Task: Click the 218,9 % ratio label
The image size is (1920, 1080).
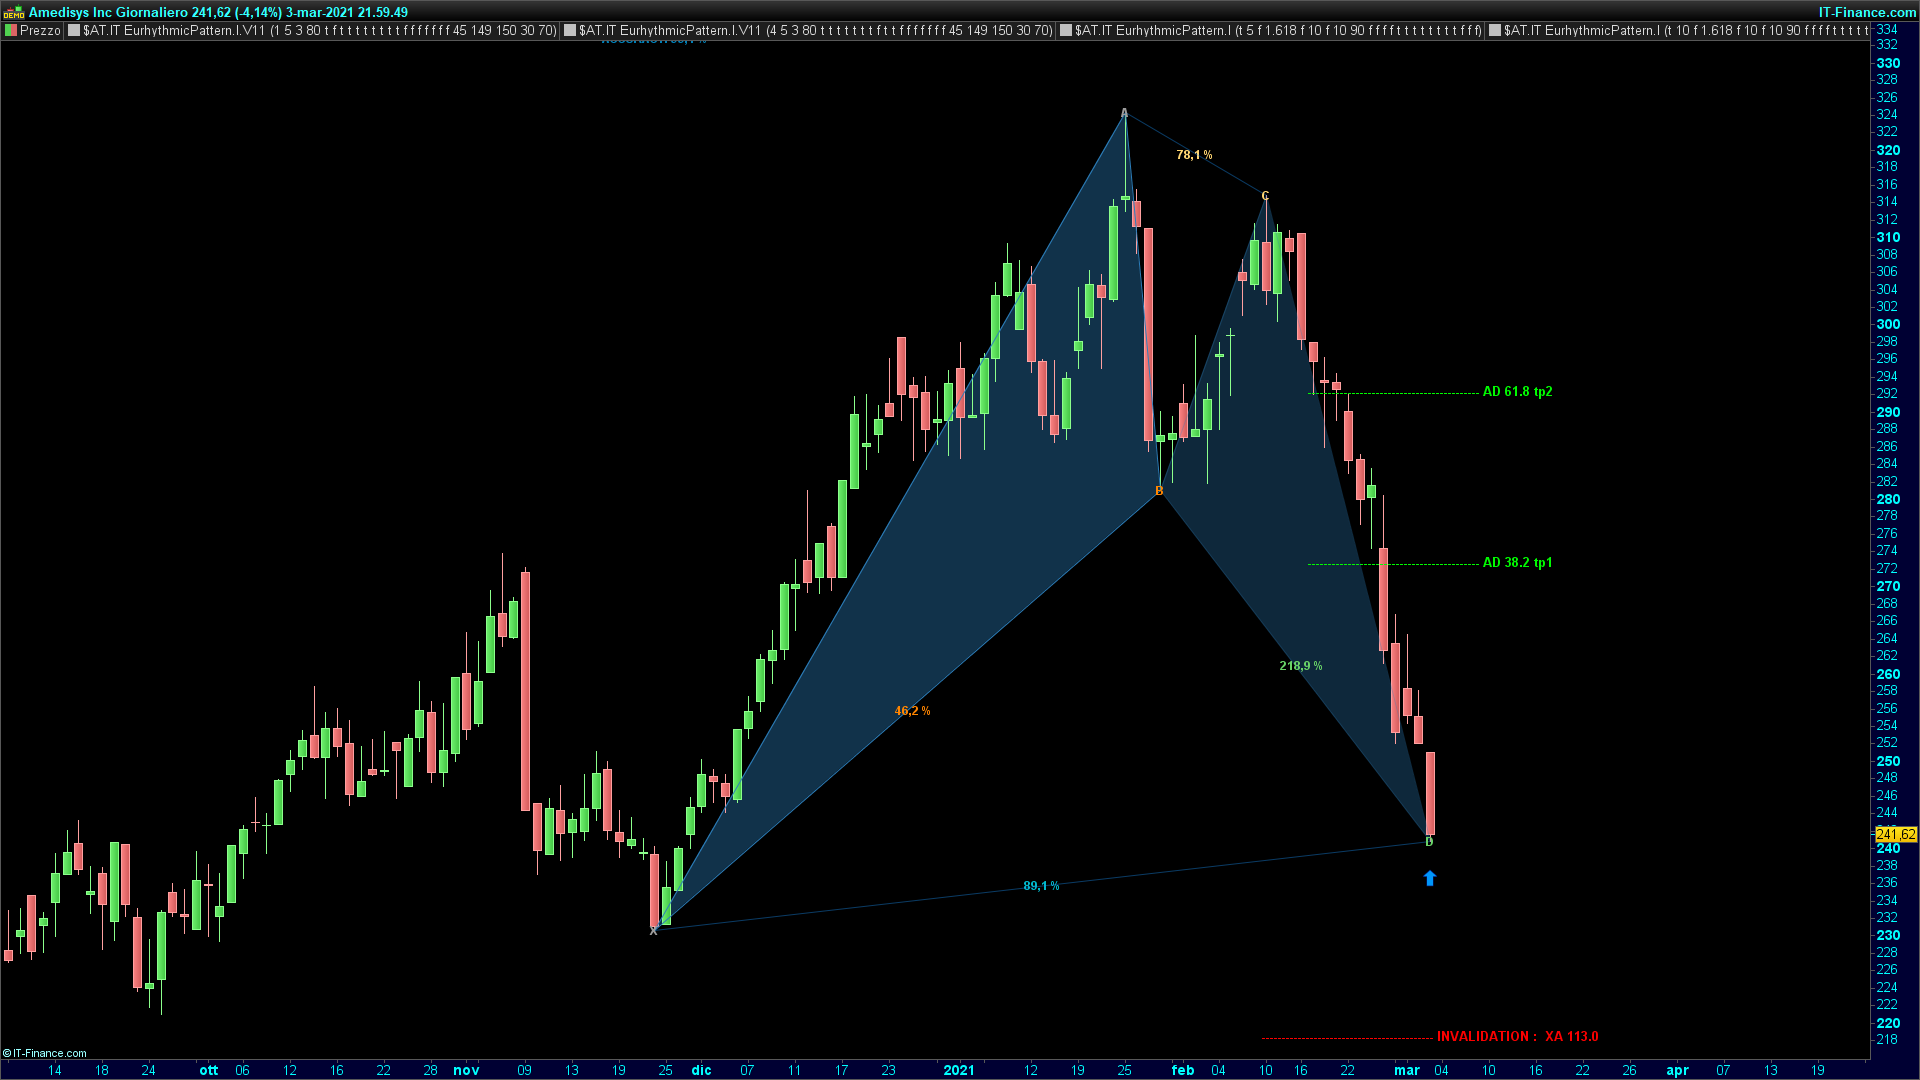Action: pyautogui.click(x=1300, y=666)
